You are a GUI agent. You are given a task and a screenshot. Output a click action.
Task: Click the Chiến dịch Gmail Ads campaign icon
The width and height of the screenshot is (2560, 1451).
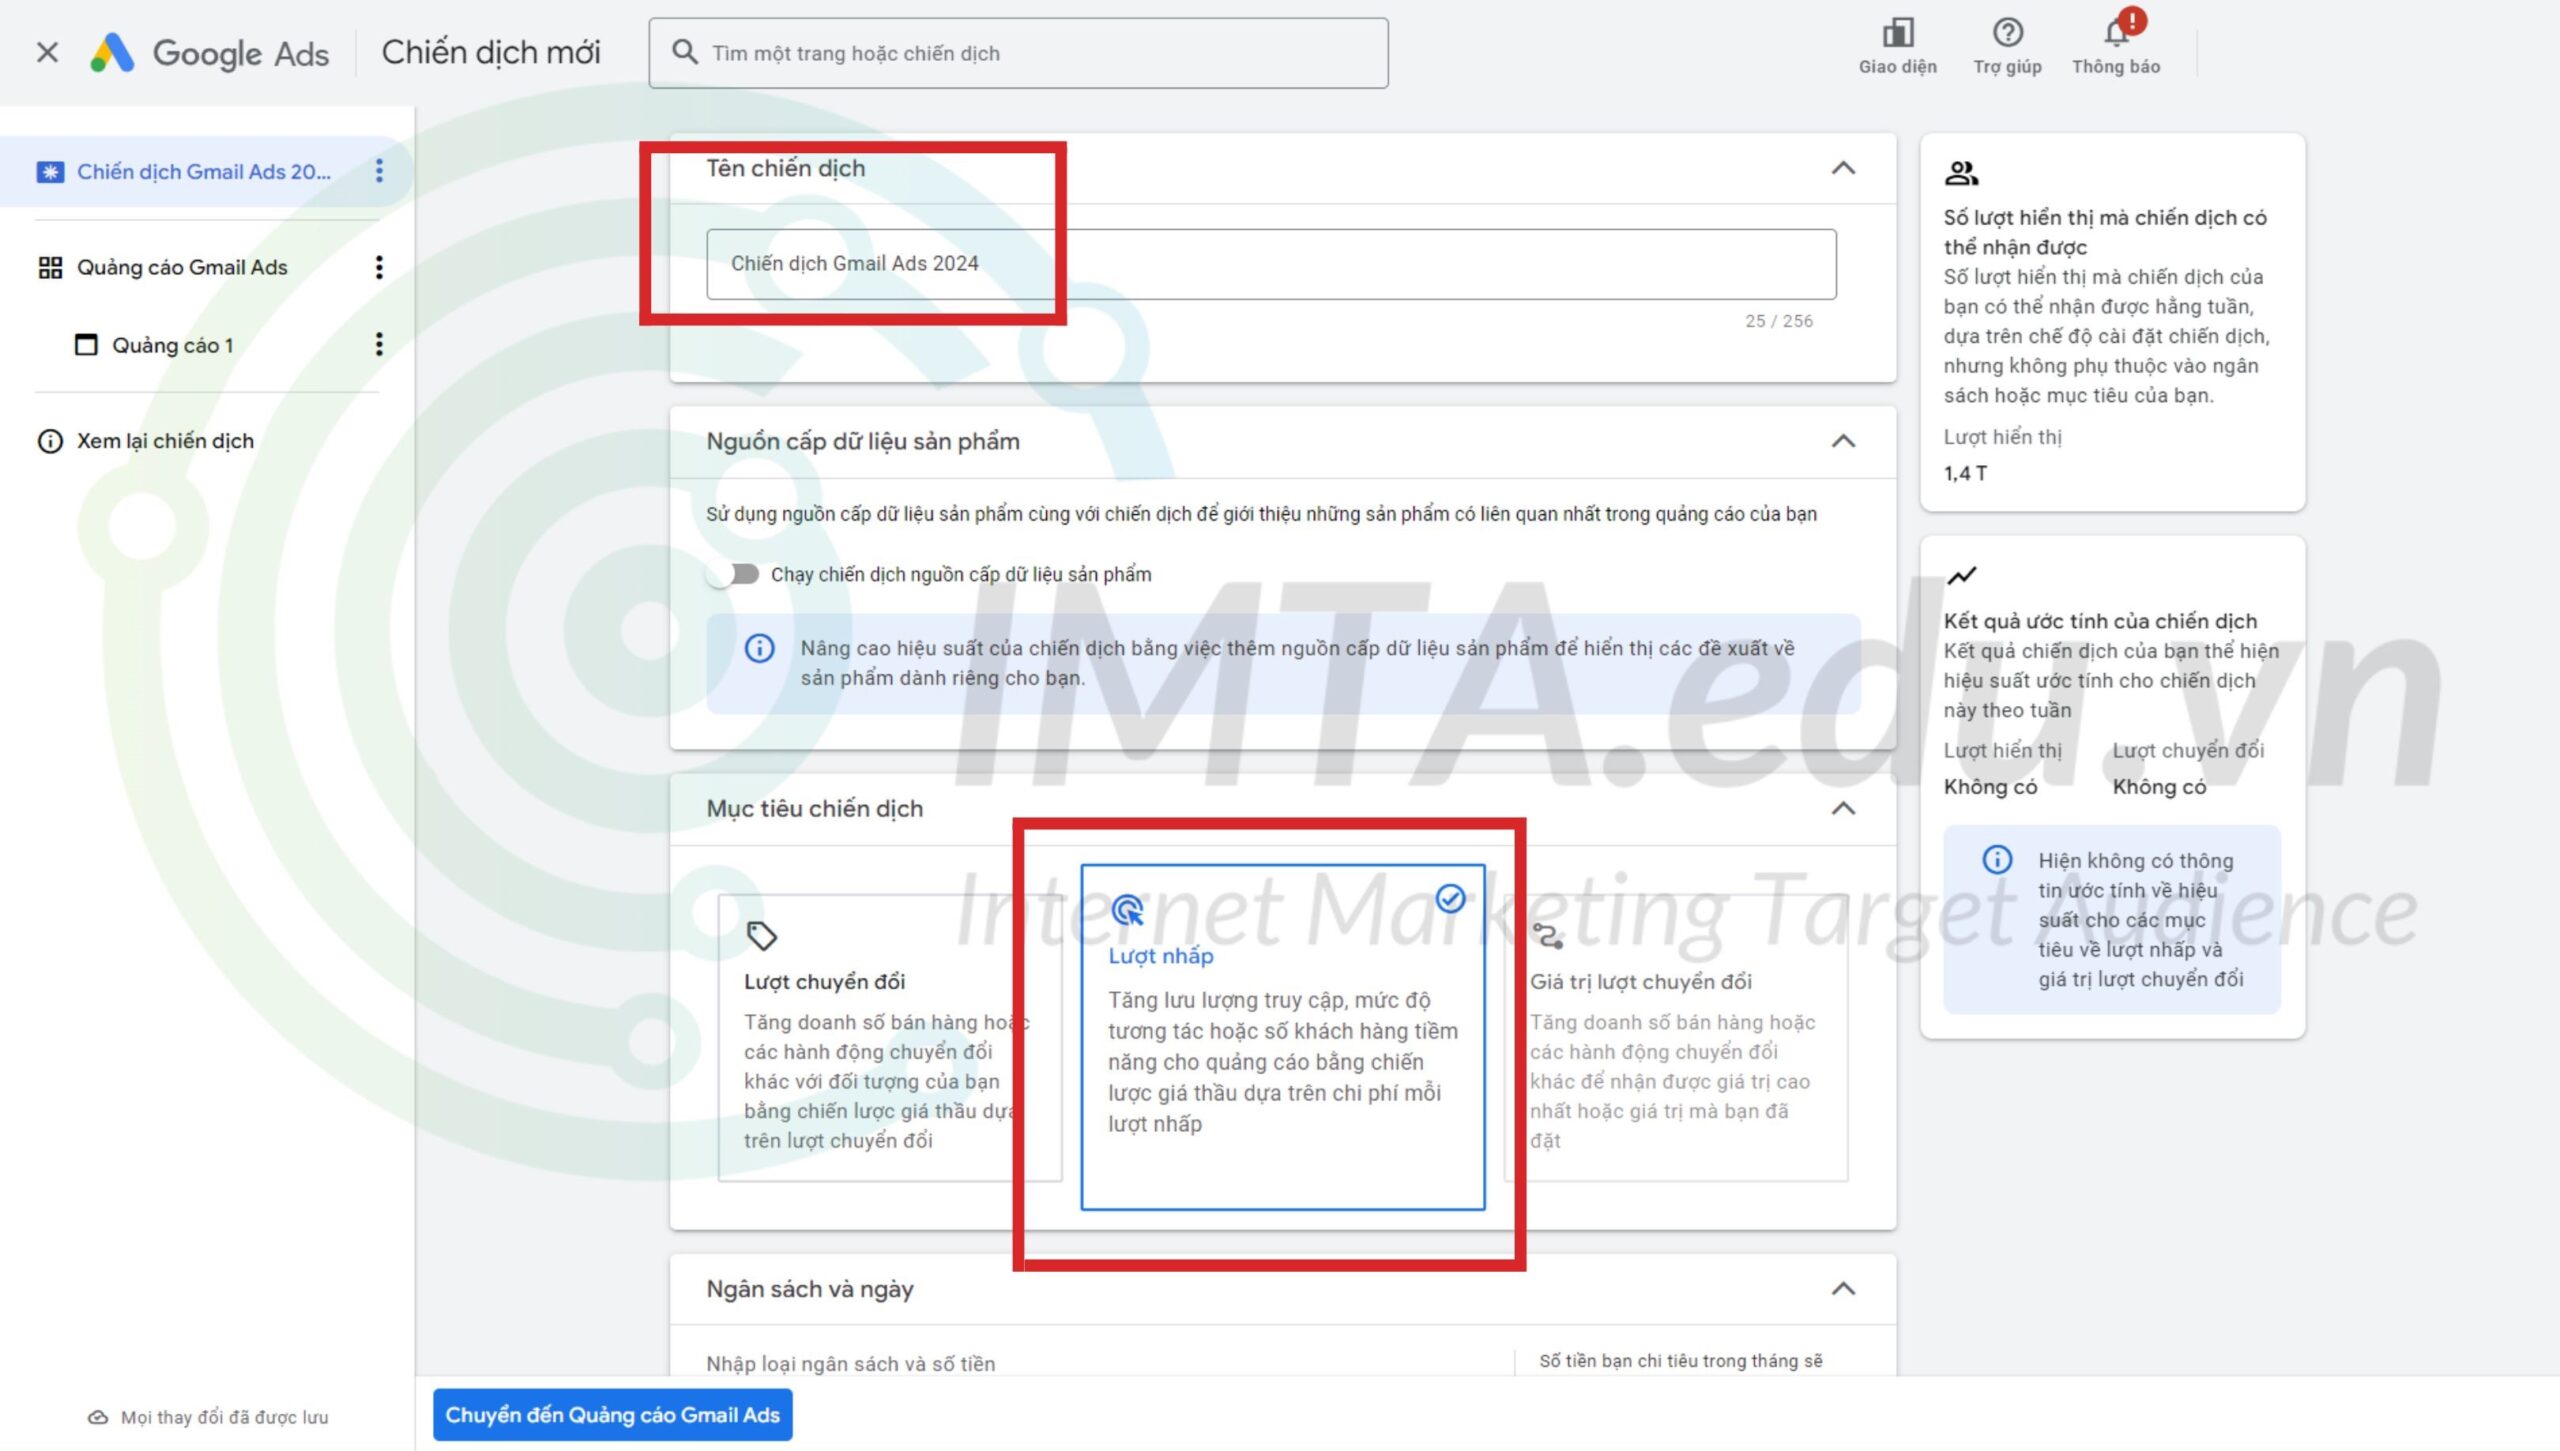point(47,171)
